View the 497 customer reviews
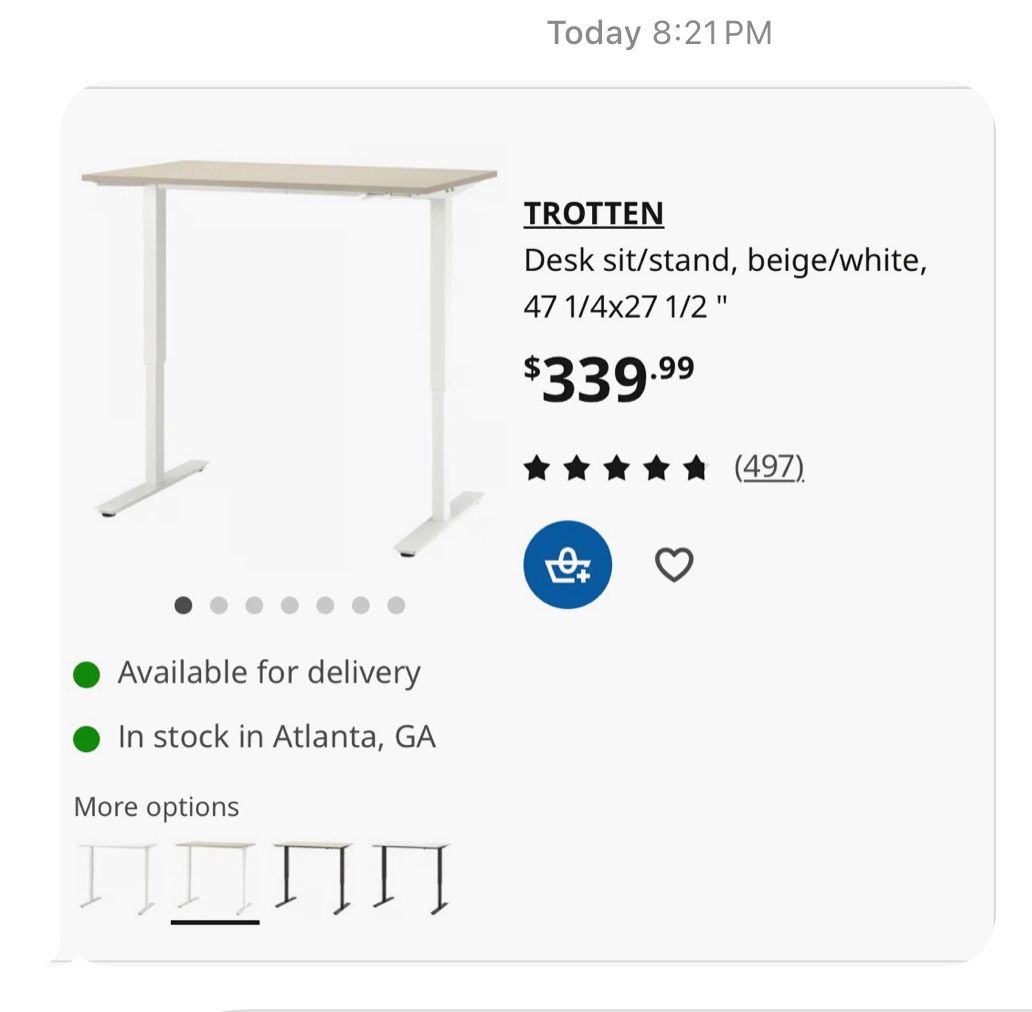This screenshot has width=1032, height=1012. (769, 467)
